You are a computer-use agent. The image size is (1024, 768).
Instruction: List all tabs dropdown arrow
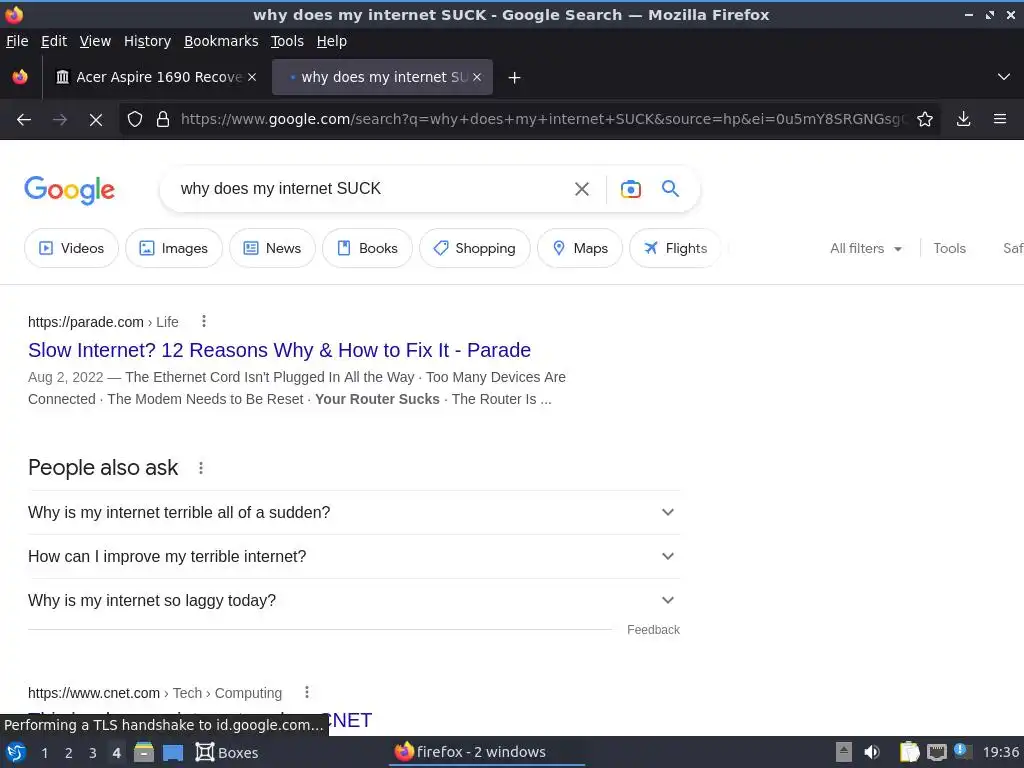tap(1004, 77)
